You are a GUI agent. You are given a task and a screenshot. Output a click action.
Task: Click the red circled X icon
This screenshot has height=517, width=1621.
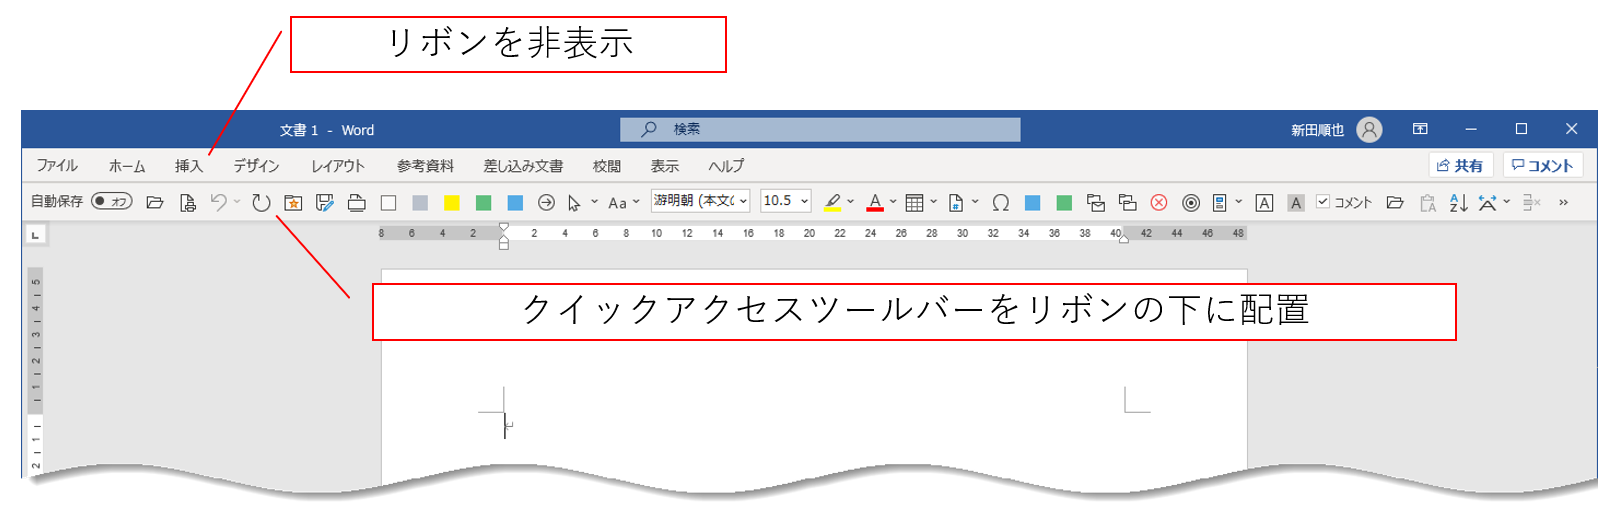pyautogui.click(x=1159, y=203)
